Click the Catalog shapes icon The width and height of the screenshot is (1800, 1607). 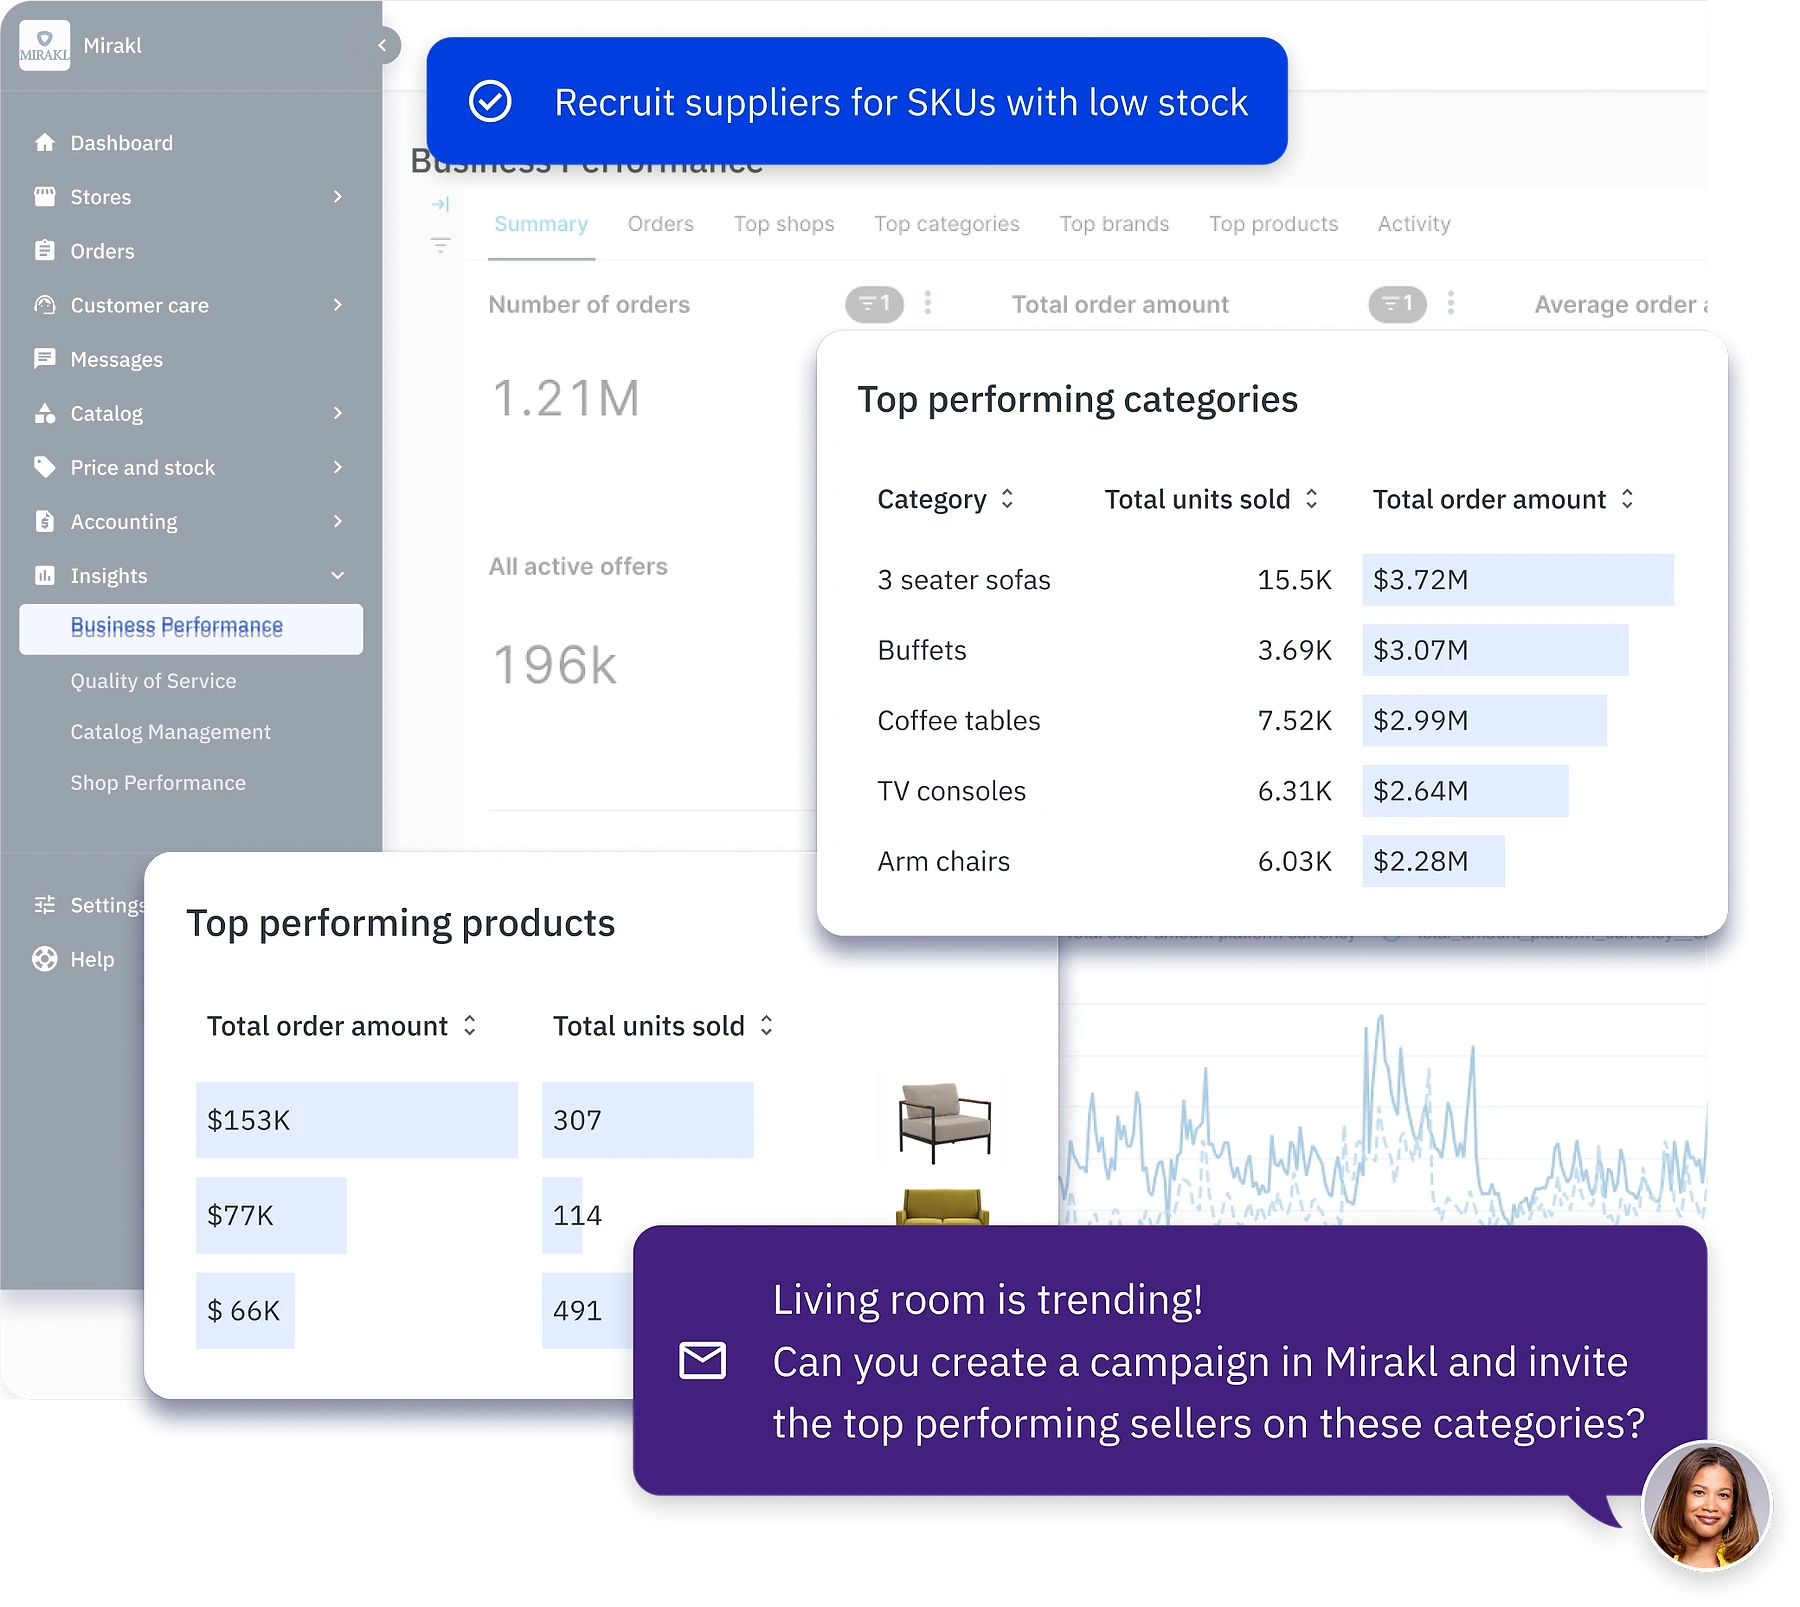44,413
